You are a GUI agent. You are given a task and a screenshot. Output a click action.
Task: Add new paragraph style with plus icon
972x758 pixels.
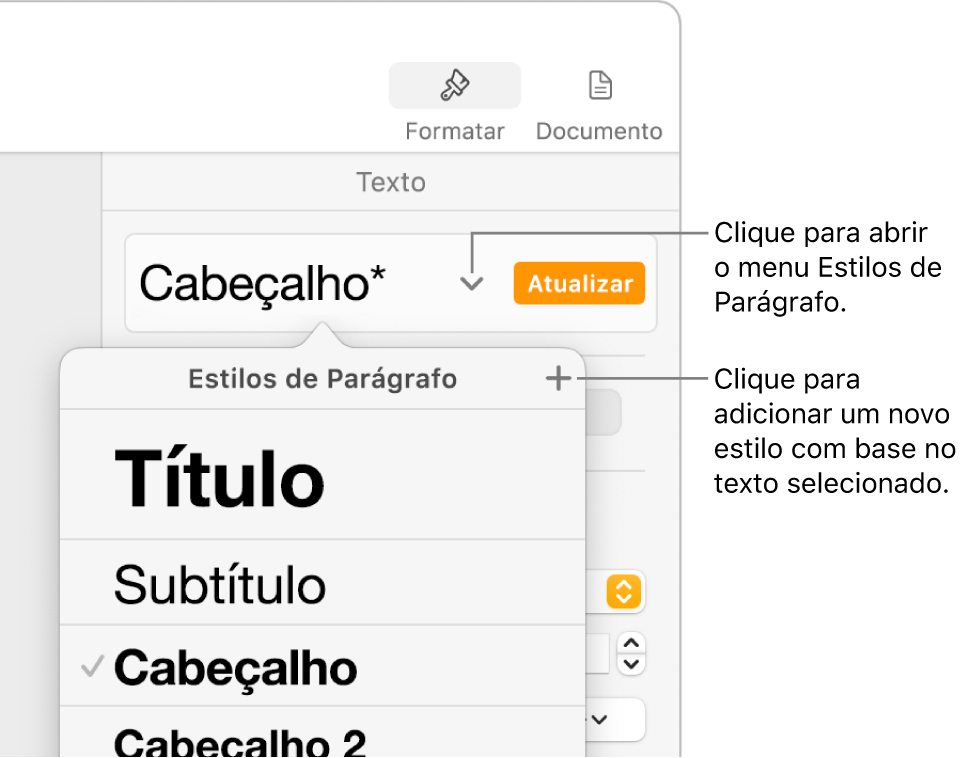coord(558,378)
